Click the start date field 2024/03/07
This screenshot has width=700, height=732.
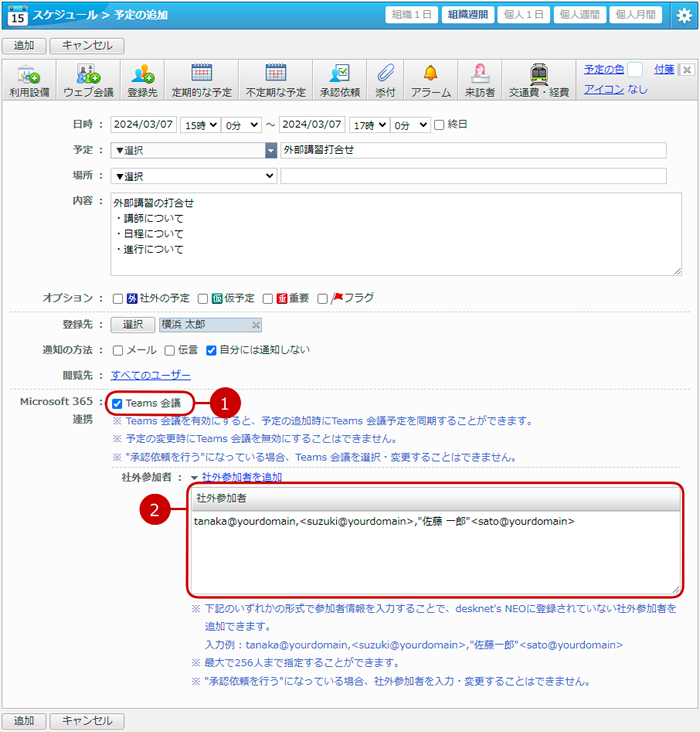coord(143,125)
